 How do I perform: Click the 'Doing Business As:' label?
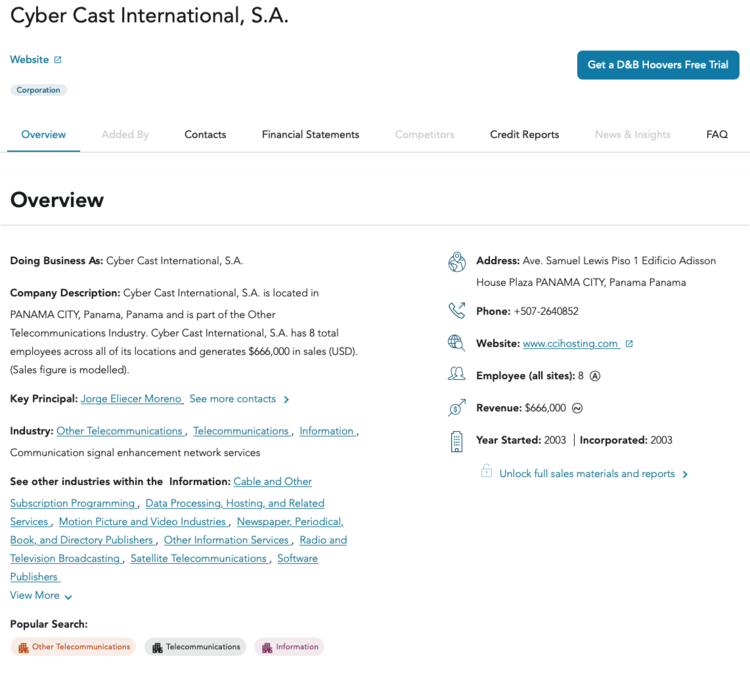(56, 261)
